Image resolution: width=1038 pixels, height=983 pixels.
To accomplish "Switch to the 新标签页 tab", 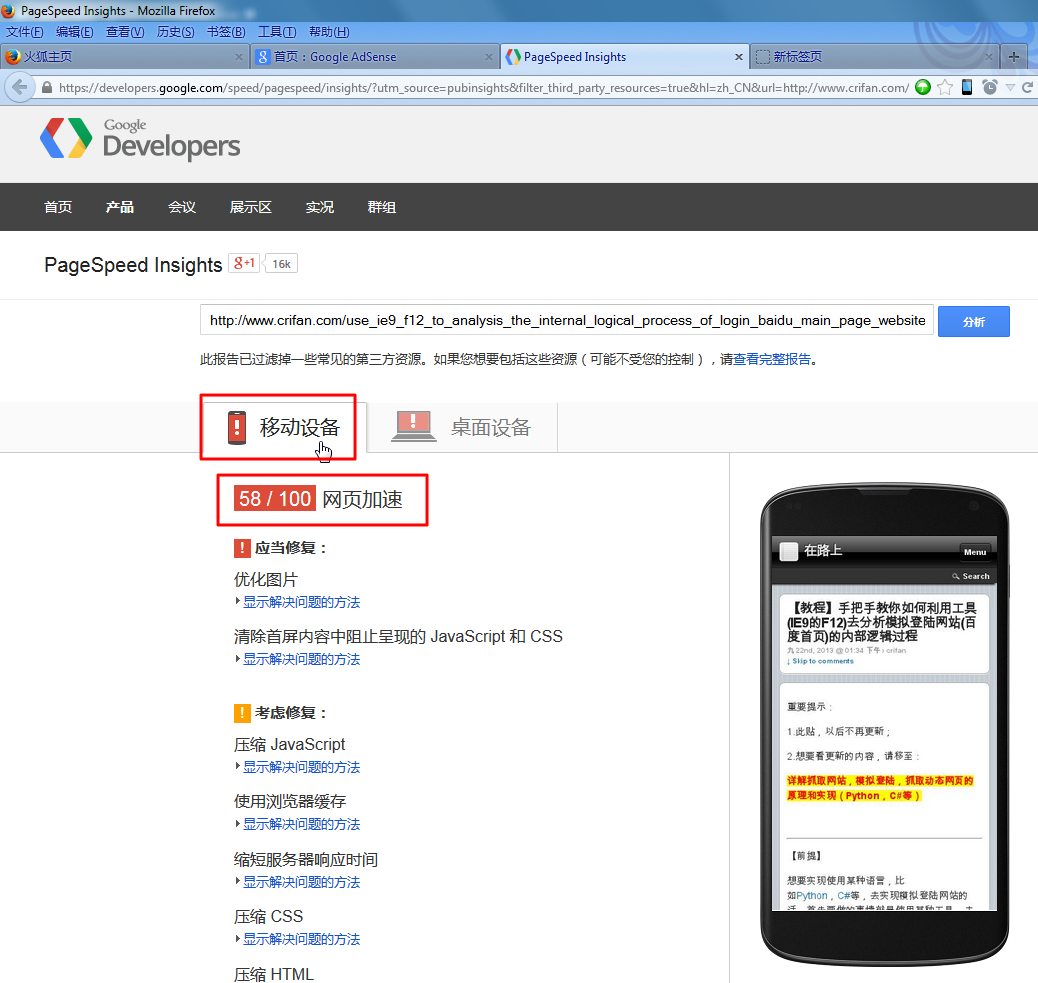I will (x=874, y=57).
